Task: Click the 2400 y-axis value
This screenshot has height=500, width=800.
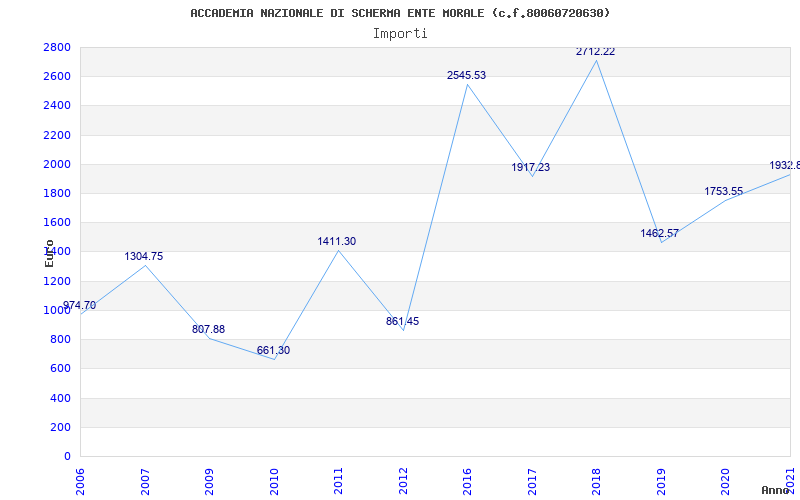Action: pos(57,106)
